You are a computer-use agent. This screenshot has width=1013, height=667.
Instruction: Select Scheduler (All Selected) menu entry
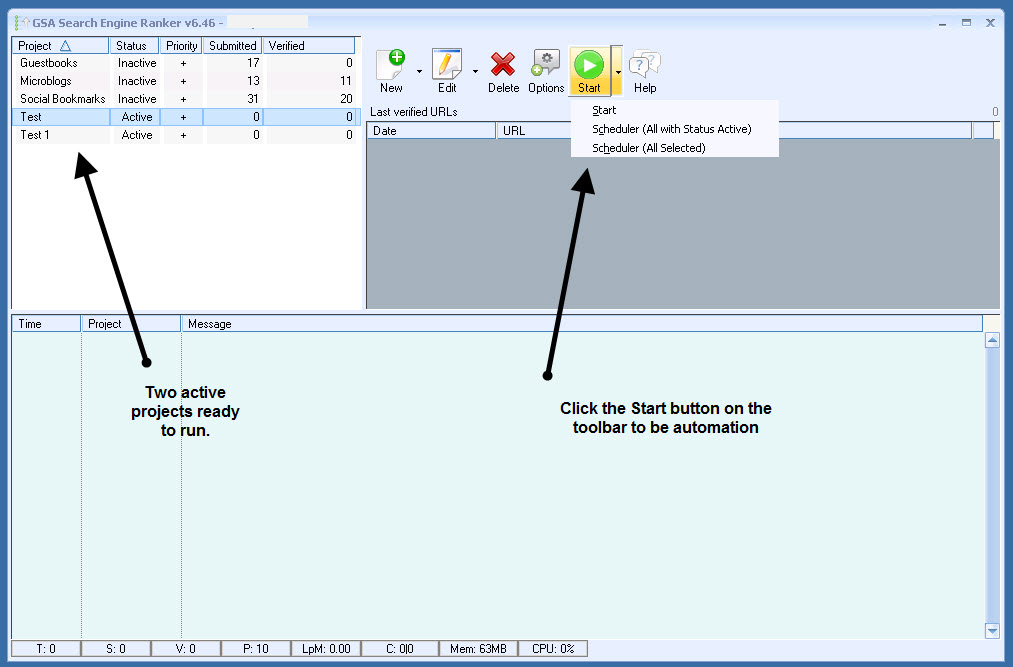click(648, 148)
